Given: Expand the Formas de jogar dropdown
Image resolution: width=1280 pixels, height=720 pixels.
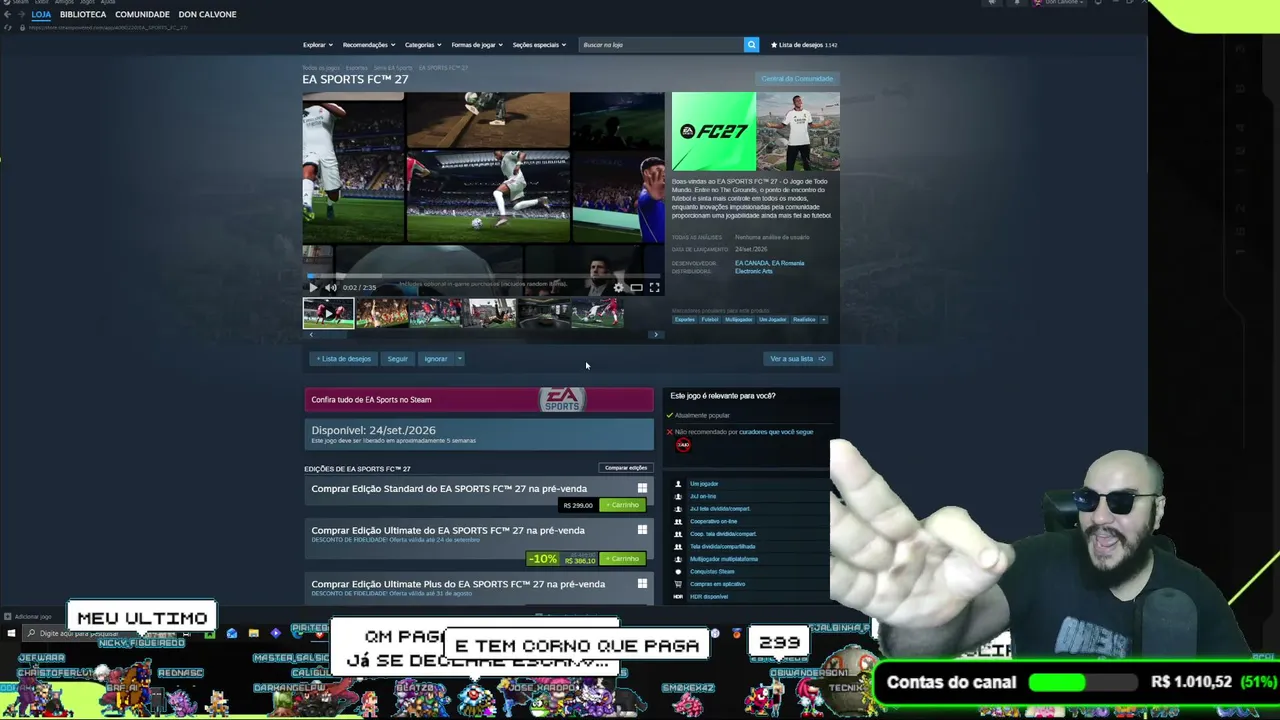Looking at the screenshot, I should (477, 45).
